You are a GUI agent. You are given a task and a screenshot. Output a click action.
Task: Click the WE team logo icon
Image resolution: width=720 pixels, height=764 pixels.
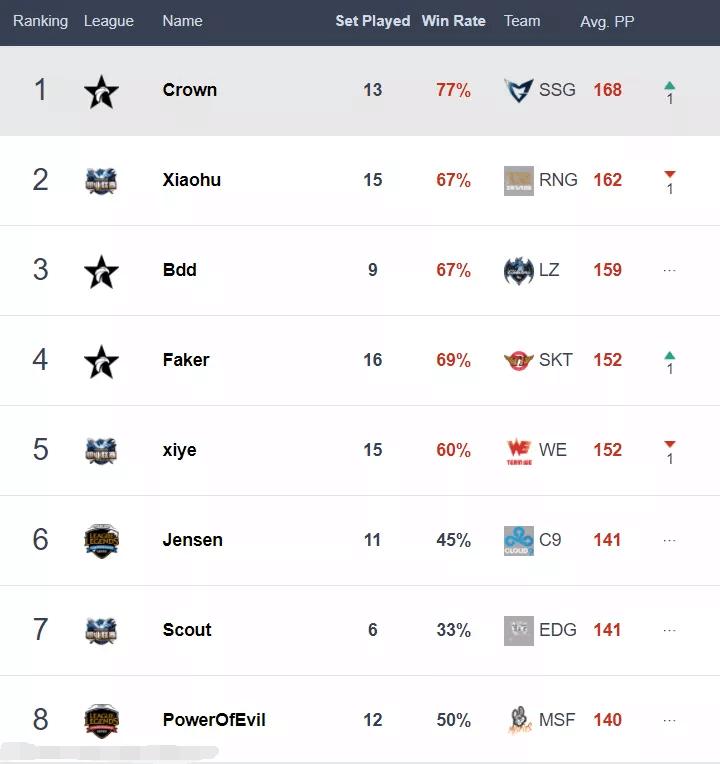pyautogui.click(x=519, y=450)
